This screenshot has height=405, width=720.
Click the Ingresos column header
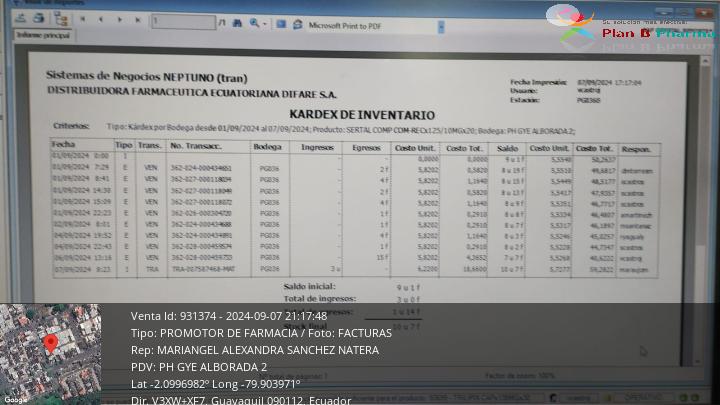317,147
